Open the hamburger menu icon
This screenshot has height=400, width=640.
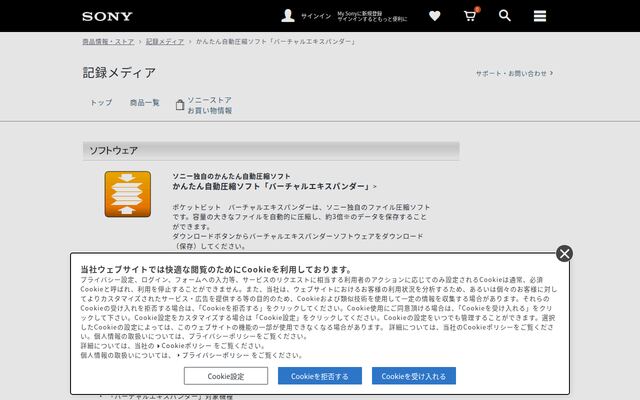540,16
